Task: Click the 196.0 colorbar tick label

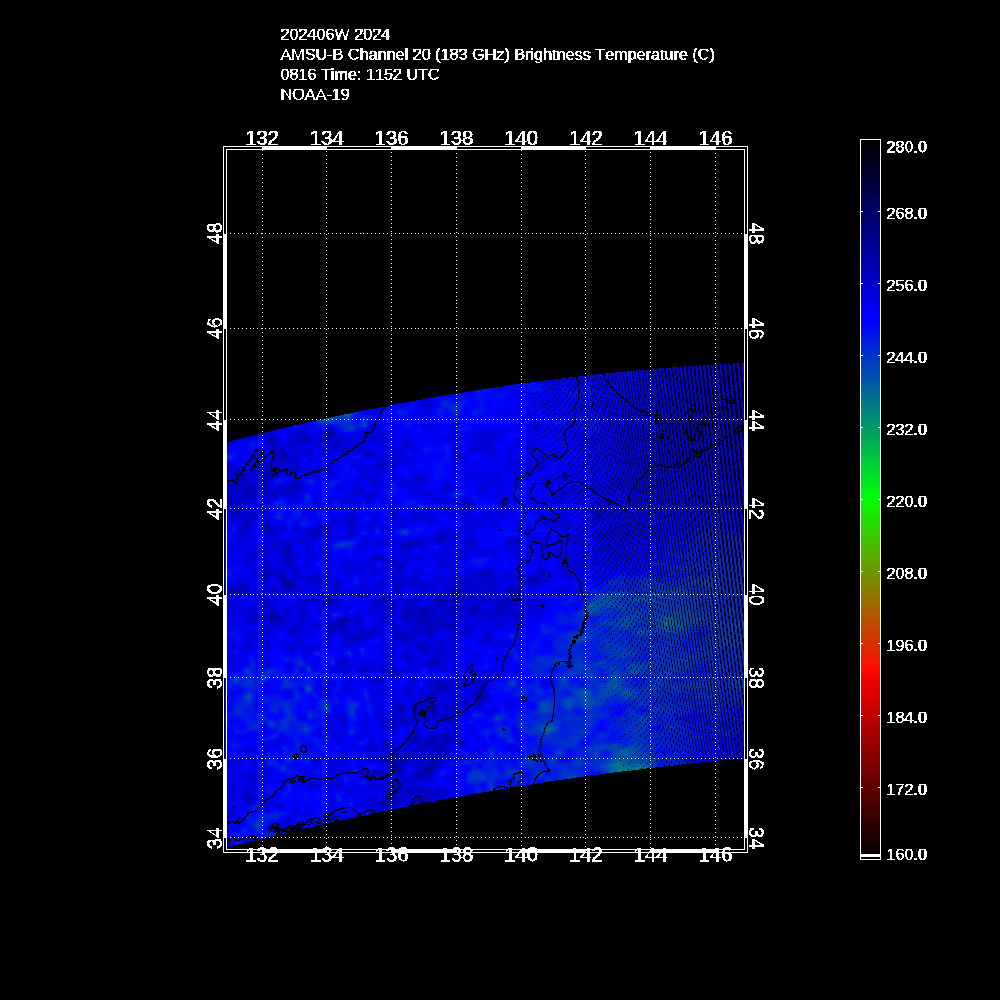Action: tap(907, 645)
